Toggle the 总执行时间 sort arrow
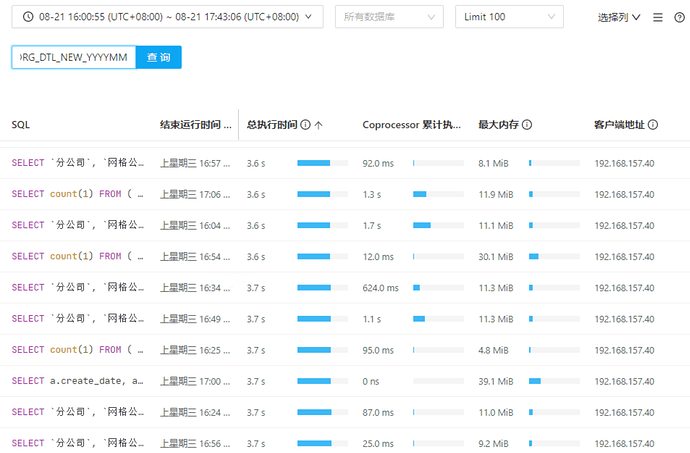The height and width of the screenshot is (453, 690). pyautogui.click(x=319, y=125)
